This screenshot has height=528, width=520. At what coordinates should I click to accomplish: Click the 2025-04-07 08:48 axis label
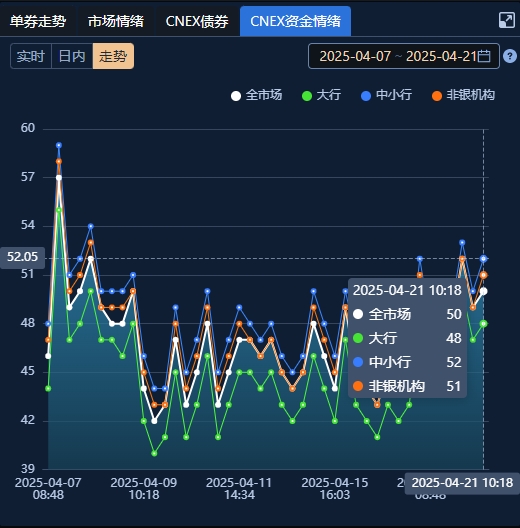(x=48, y=489)
